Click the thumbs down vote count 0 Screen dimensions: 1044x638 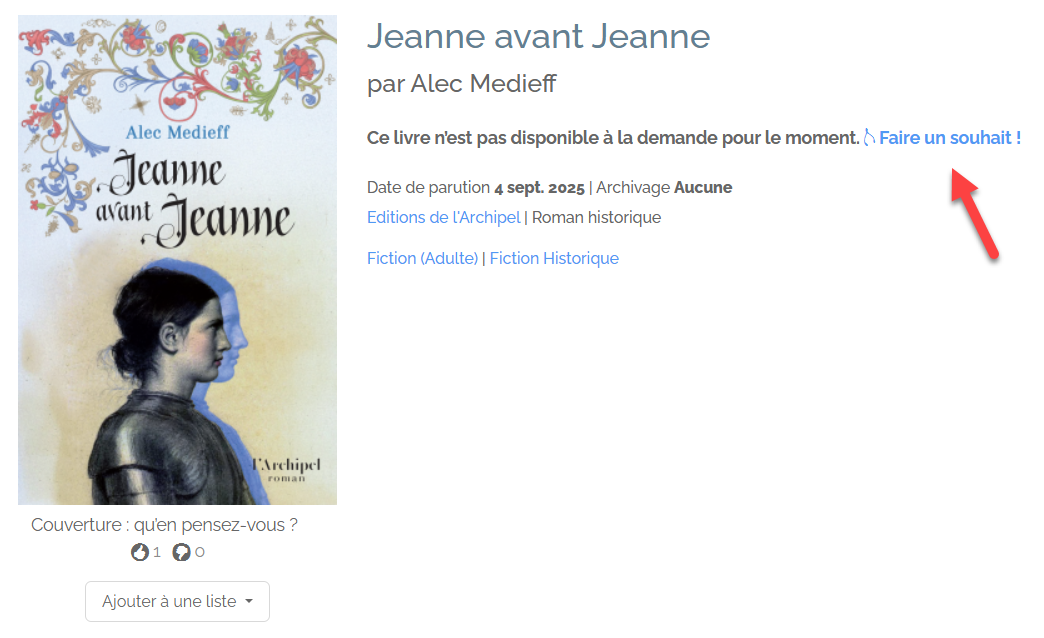(x=200, y=552)
